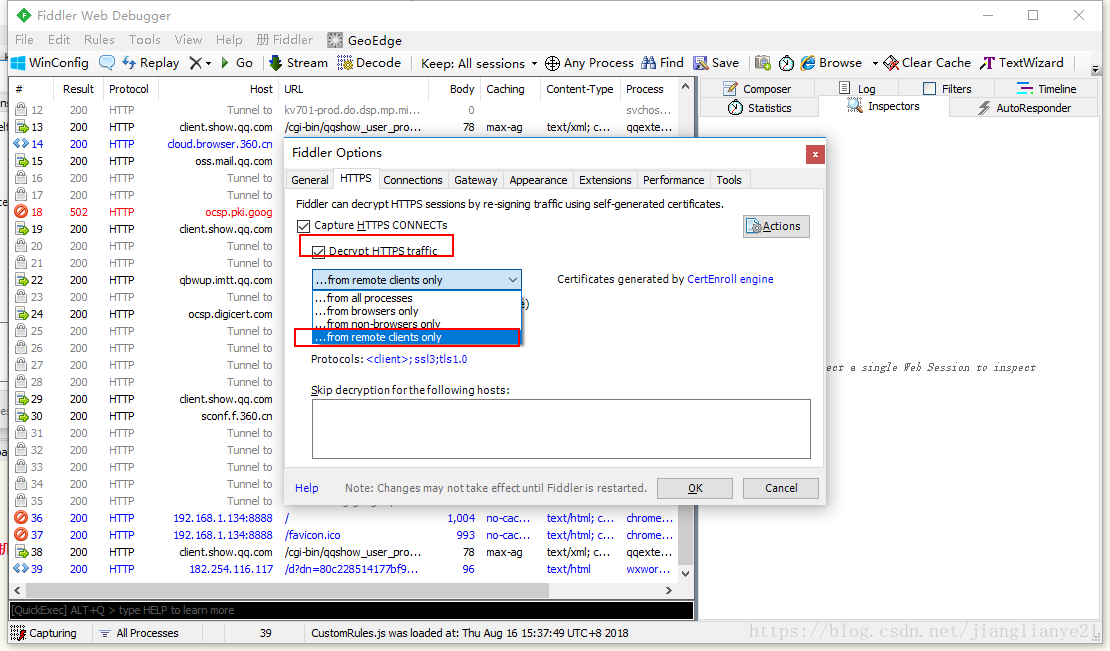Cancel the Fiddler Options dialog

781,488
